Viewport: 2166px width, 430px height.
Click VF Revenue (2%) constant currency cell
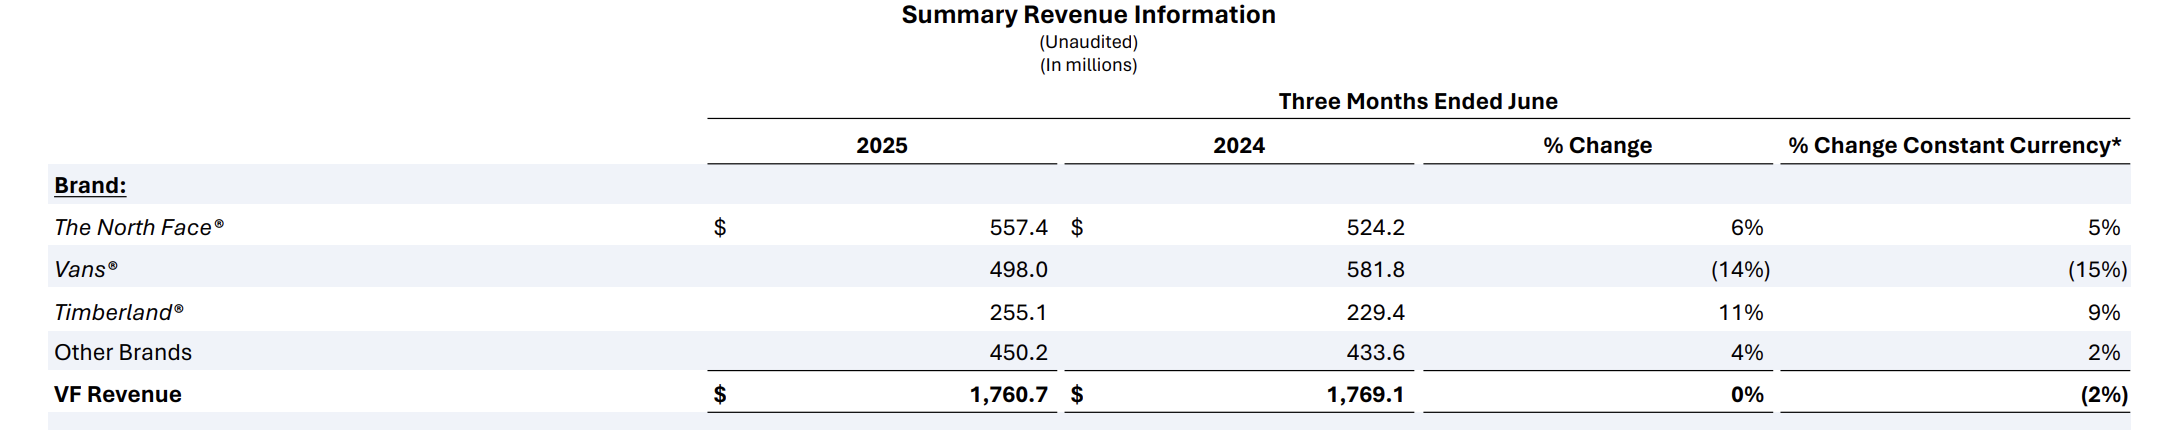pos(2104,394)
